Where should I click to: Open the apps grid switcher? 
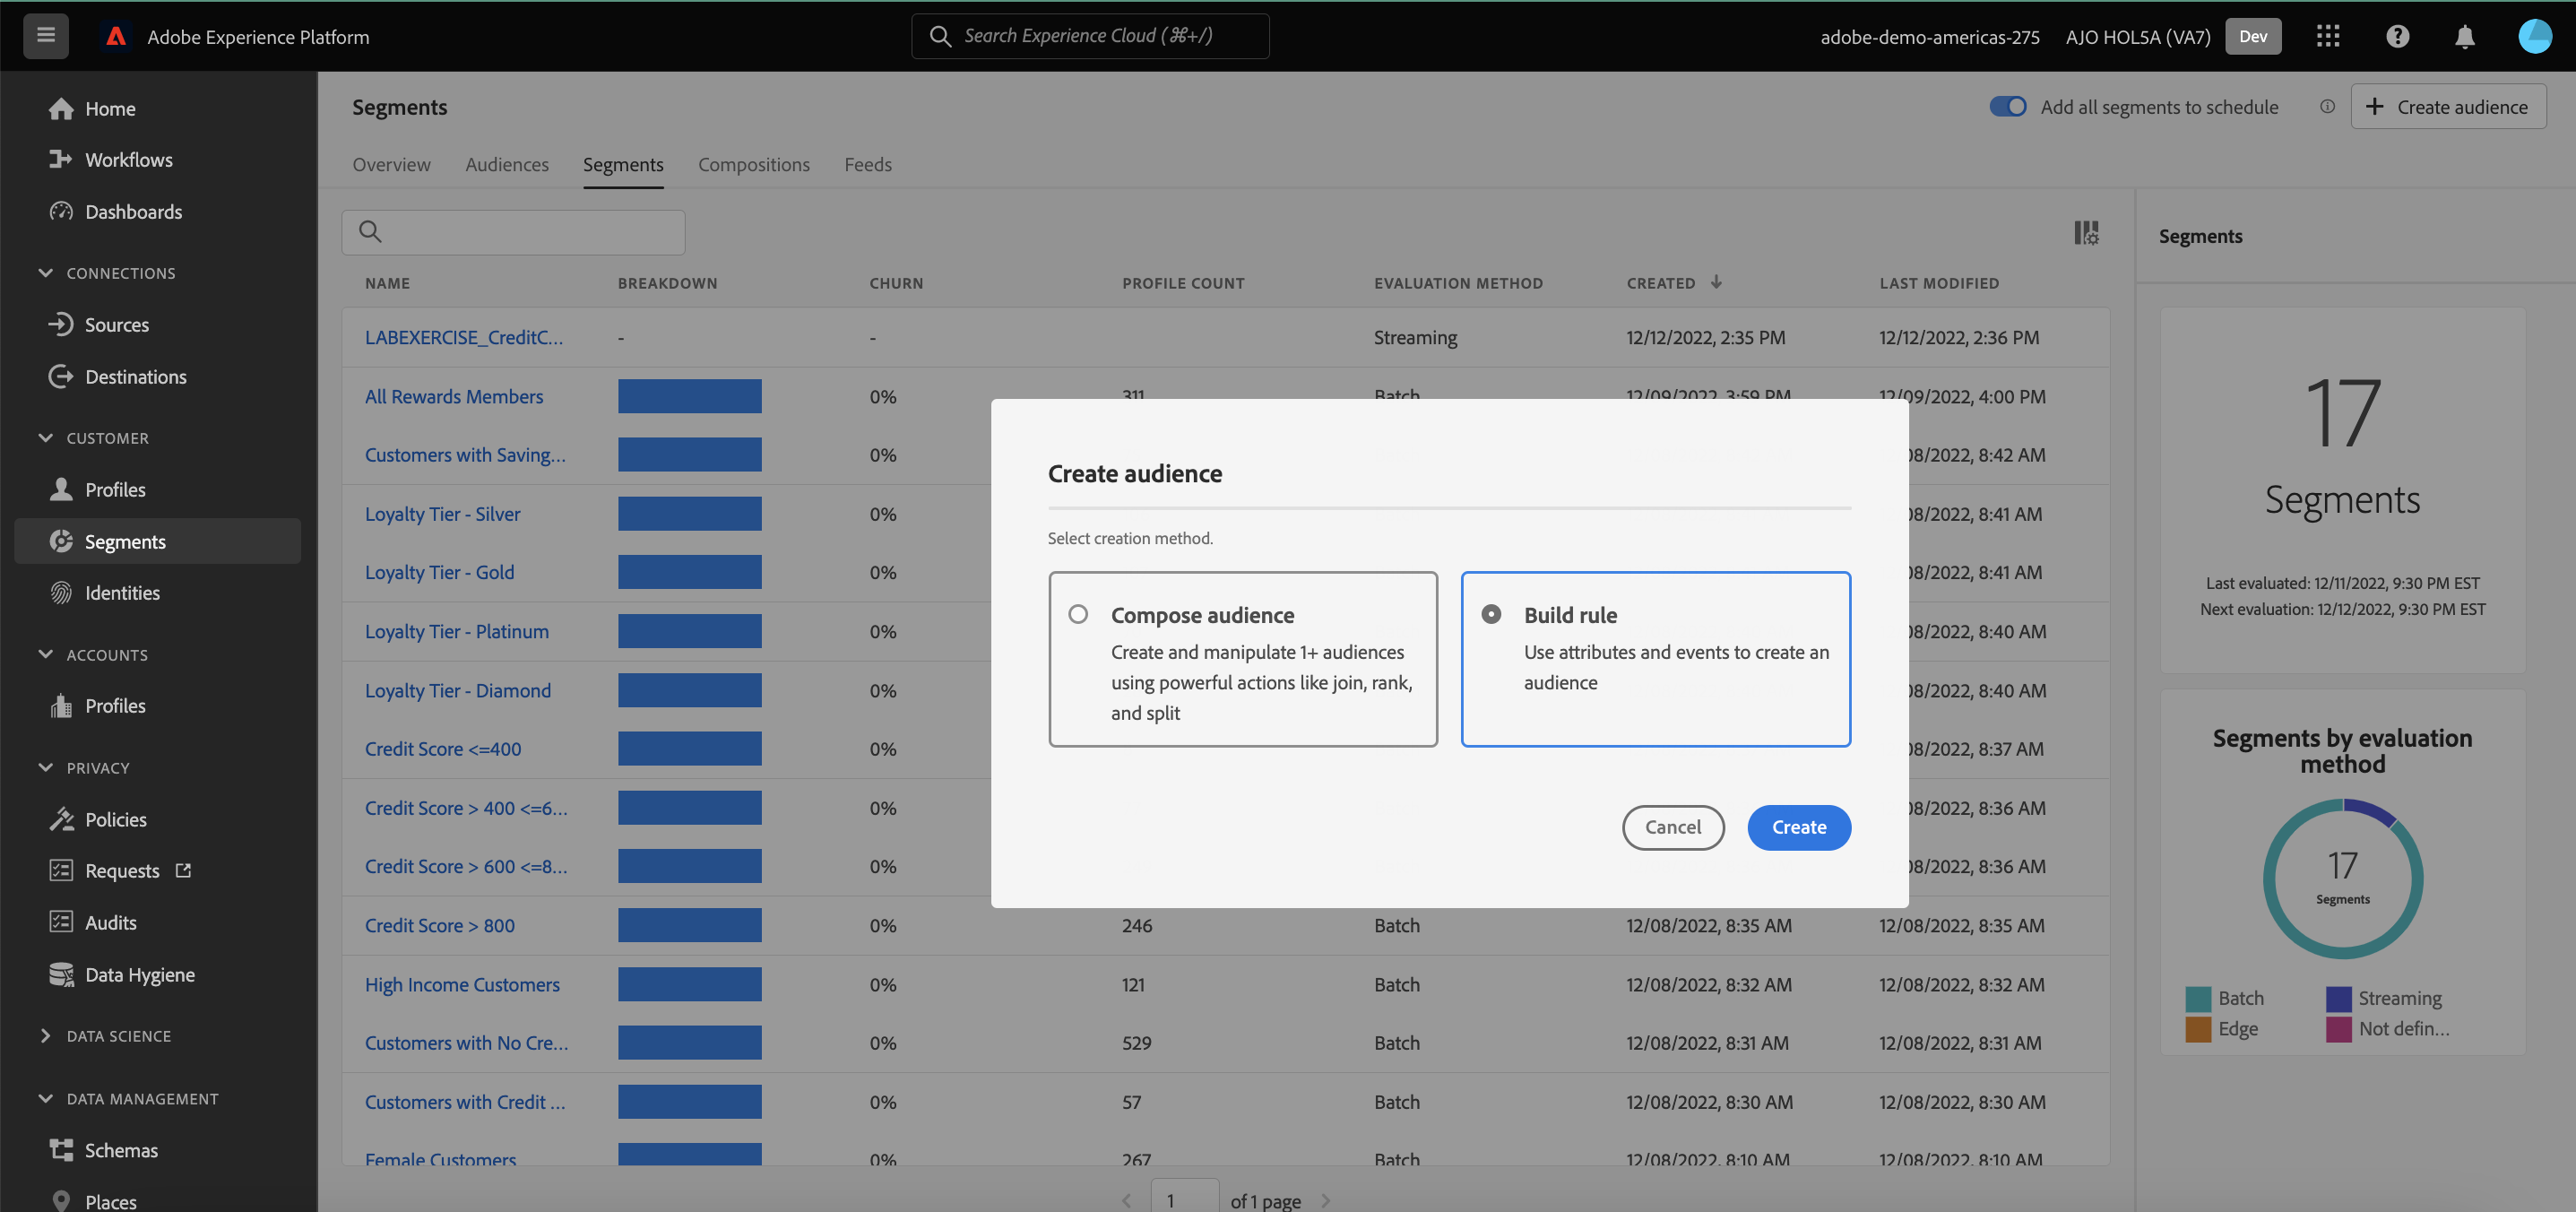(x=2327, y=36)
